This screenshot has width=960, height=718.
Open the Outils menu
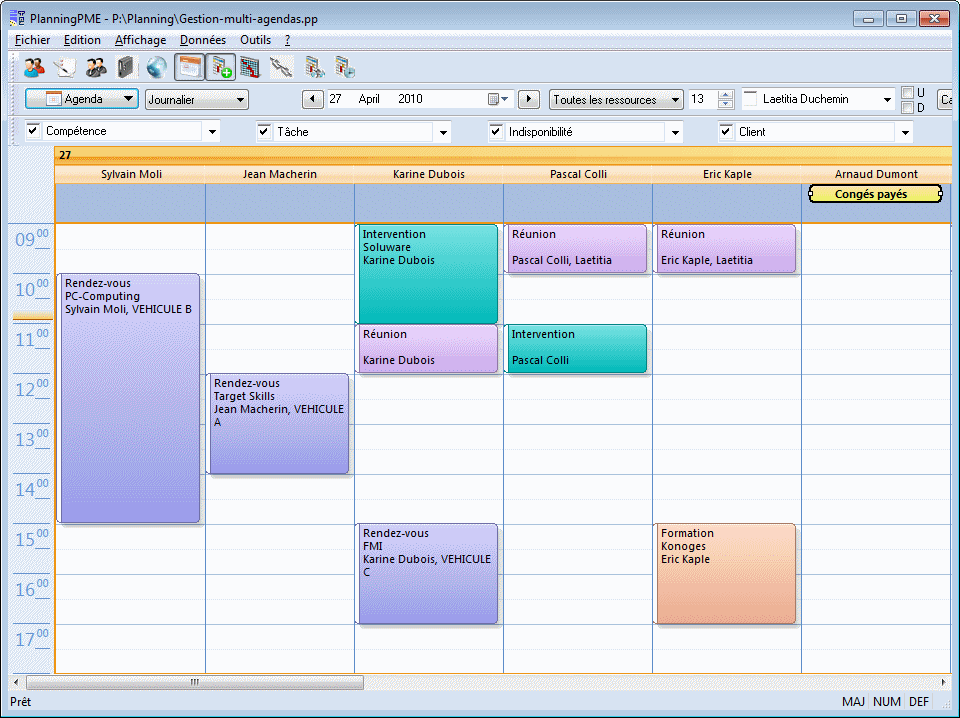tap(255, 40)
